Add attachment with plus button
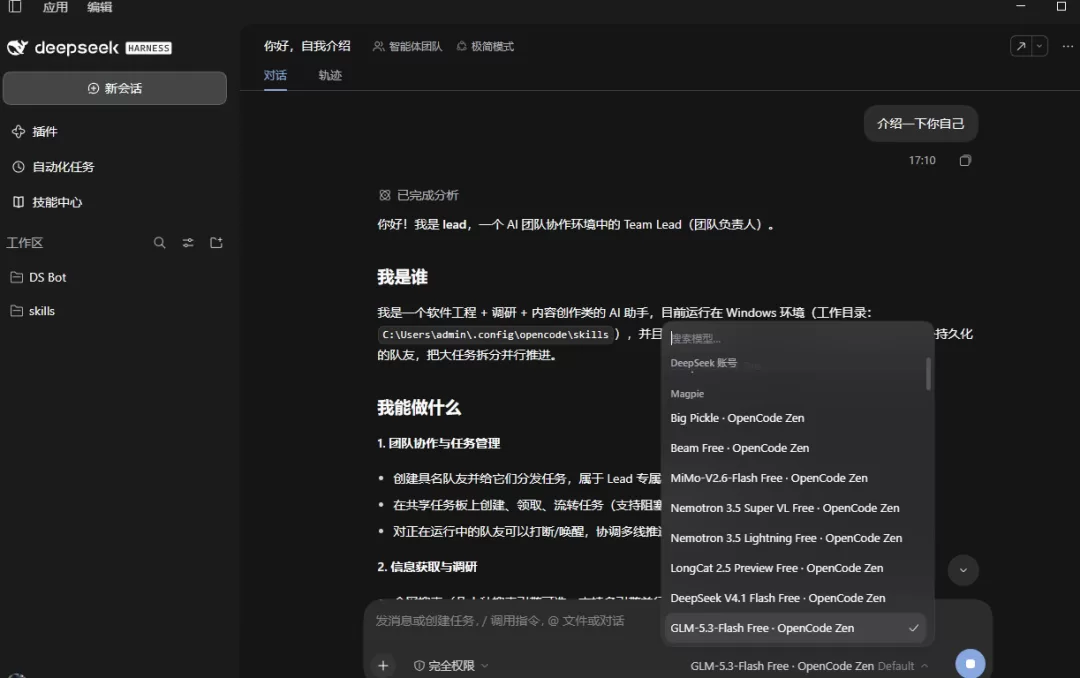Image resolution: width=1080 pixels, height=678 pixels. point(383,666)
